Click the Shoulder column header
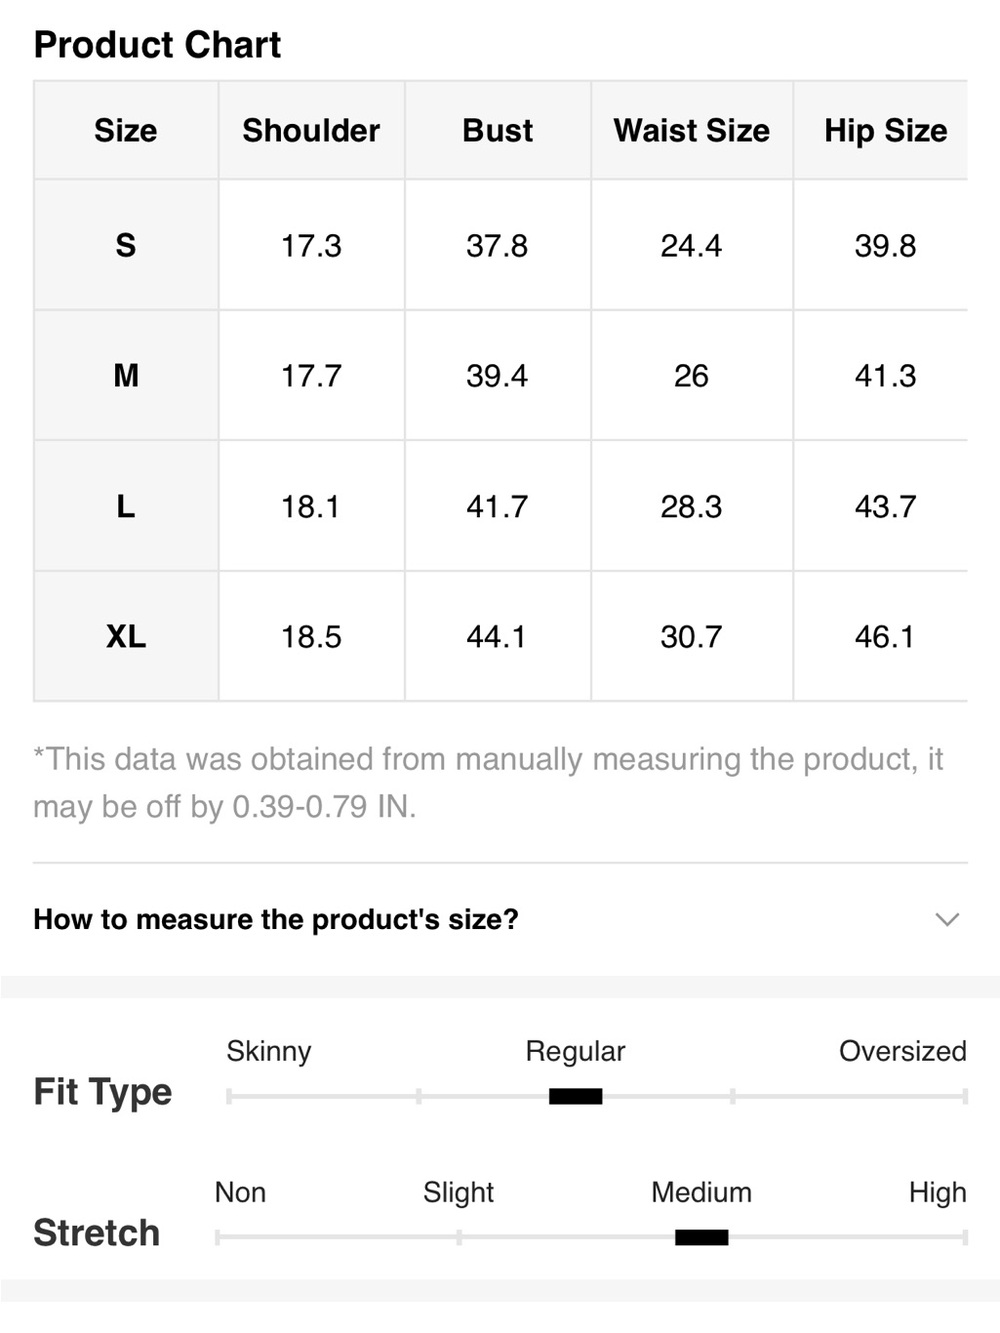This screenshot has width=1000, height=1333. 311,130
